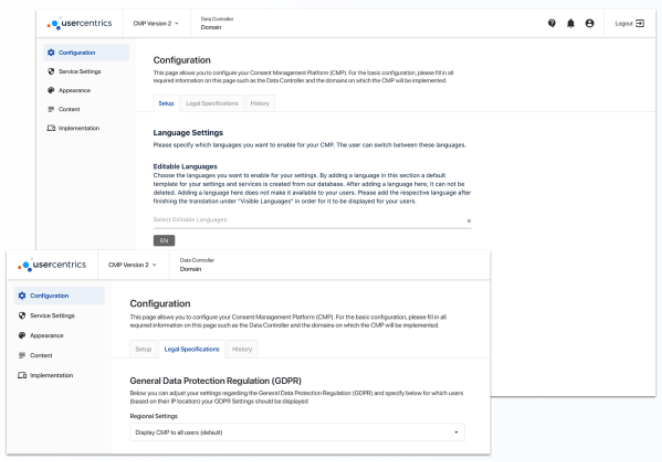Click the EN language chip
Screen dimensions: 662x462
pos(164,241)
